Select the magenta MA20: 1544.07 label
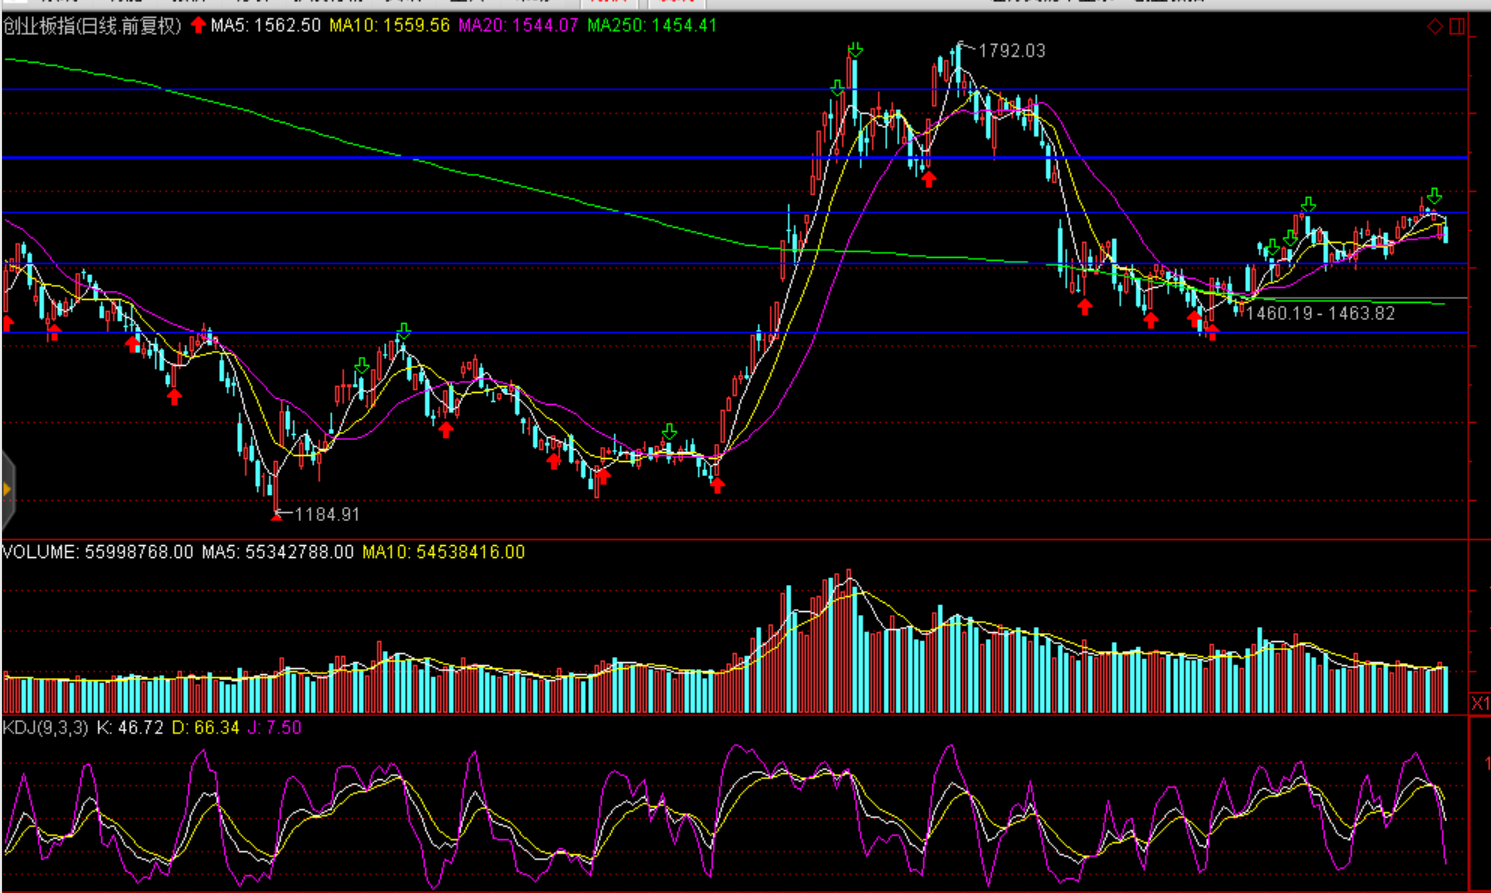 click(x=518, y=26)
